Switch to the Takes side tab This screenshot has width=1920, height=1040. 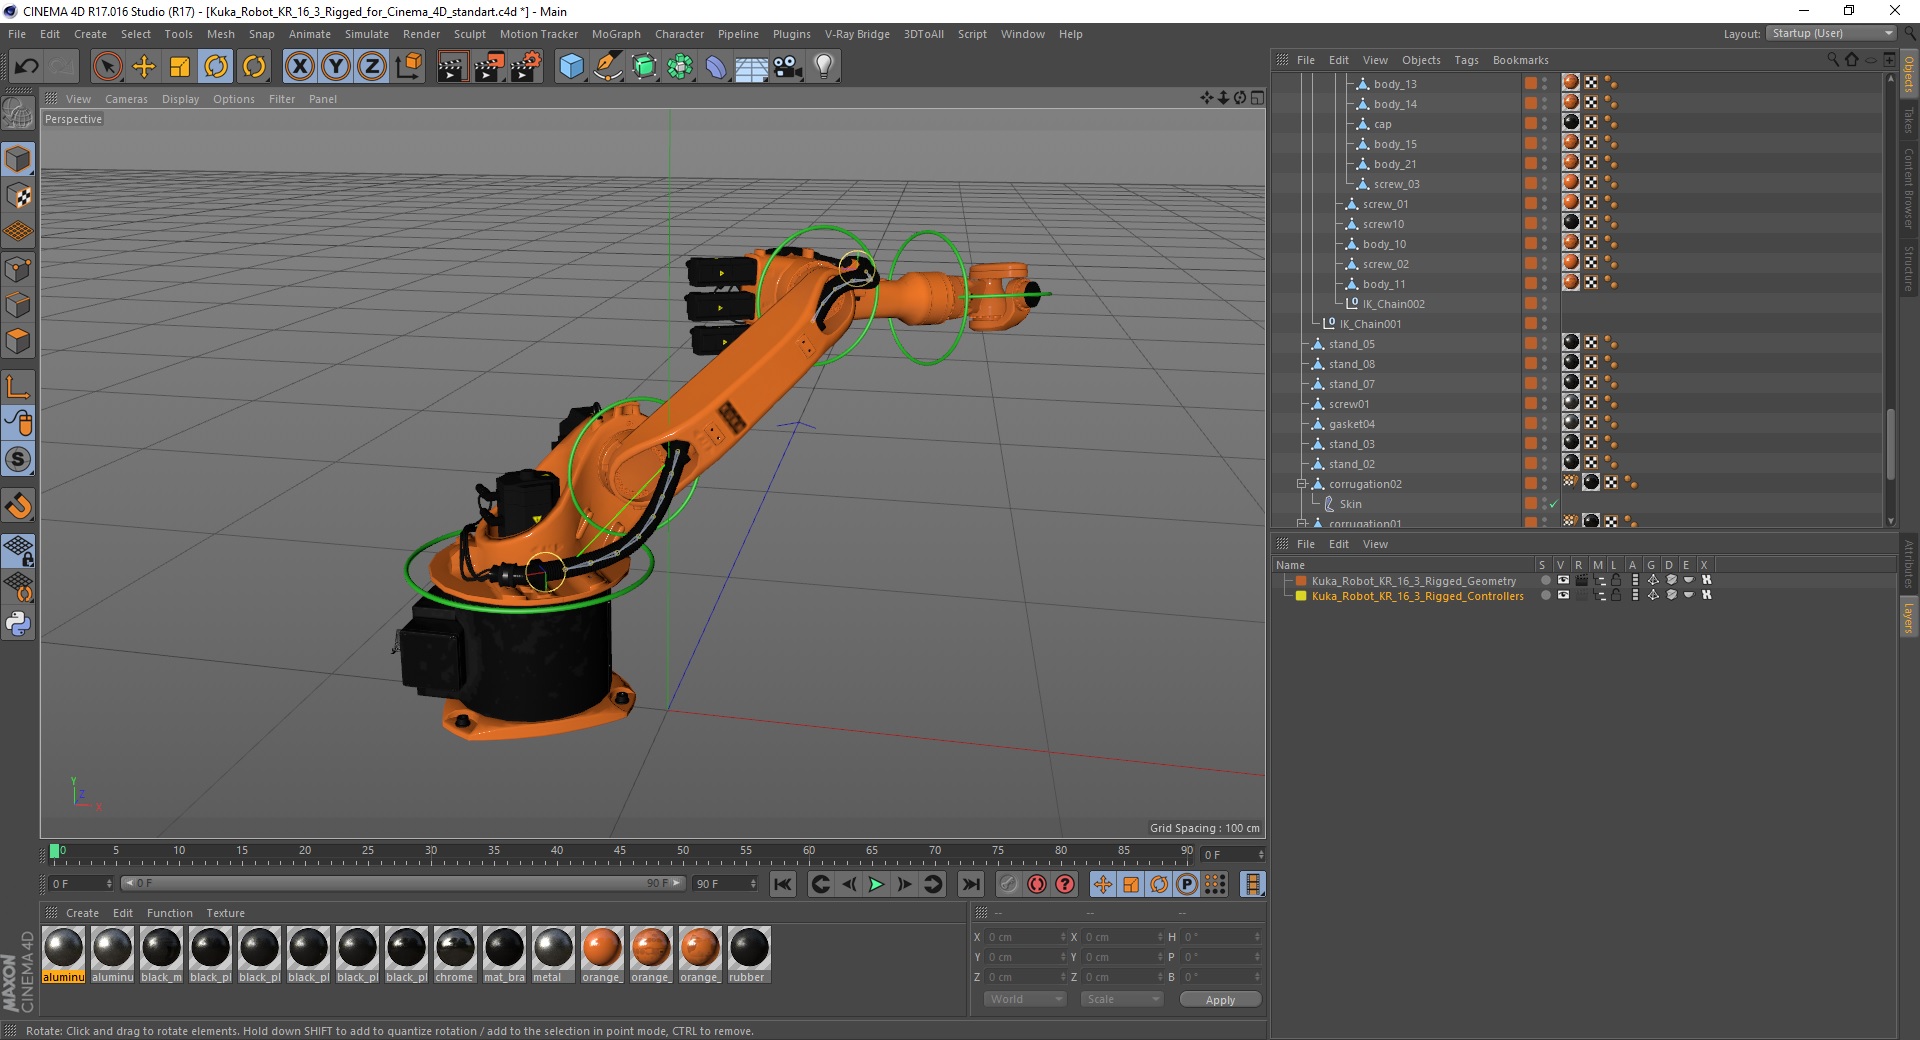coord(1908,120)
